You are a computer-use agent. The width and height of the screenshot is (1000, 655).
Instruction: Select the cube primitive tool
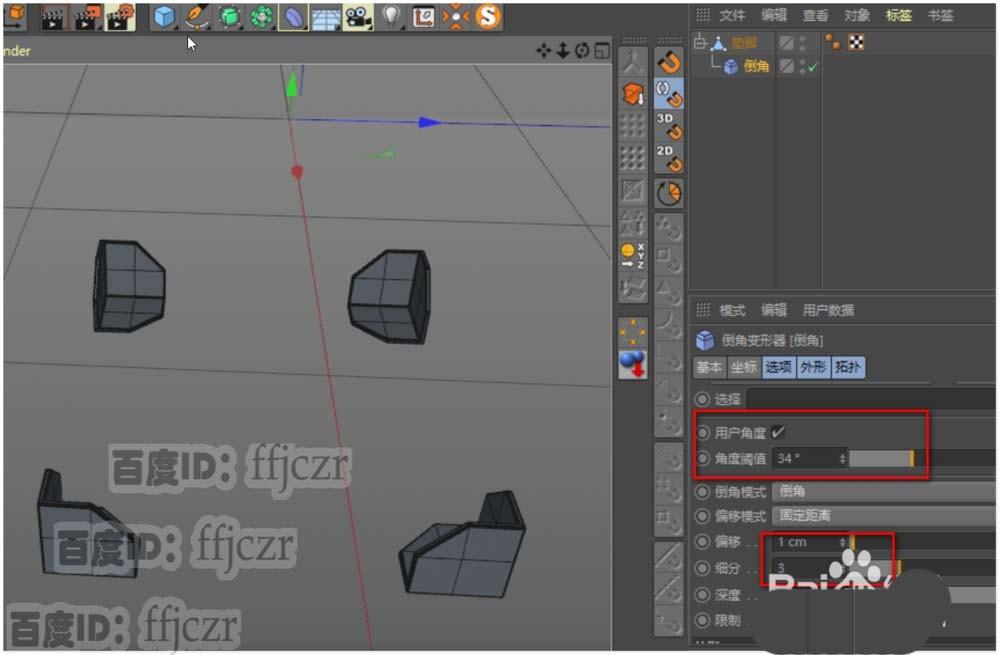163,16
